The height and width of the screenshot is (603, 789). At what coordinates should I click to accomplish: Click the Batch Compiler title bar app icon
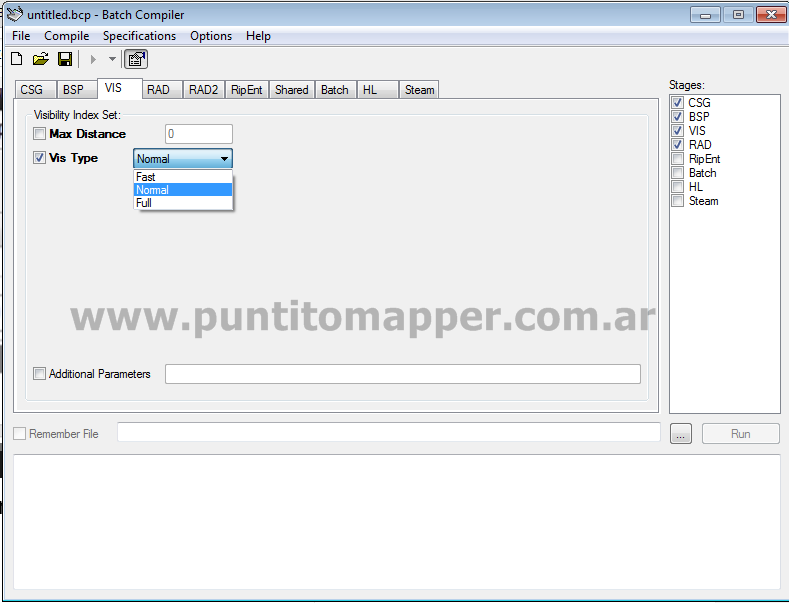coord(15,14)
